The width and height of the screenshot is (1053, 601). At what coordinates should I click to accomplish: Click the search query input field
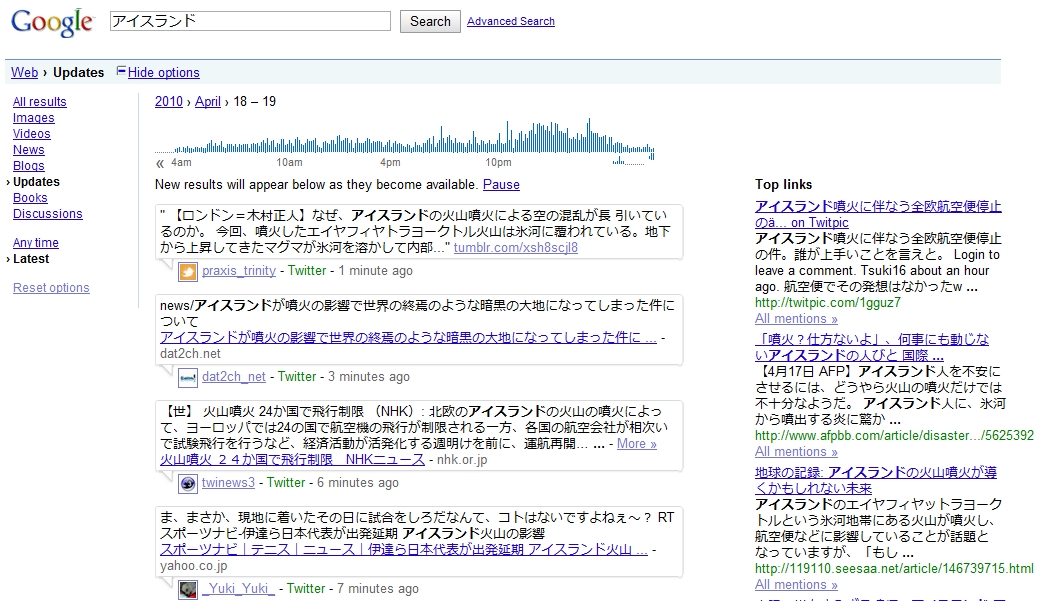point(250,21)
